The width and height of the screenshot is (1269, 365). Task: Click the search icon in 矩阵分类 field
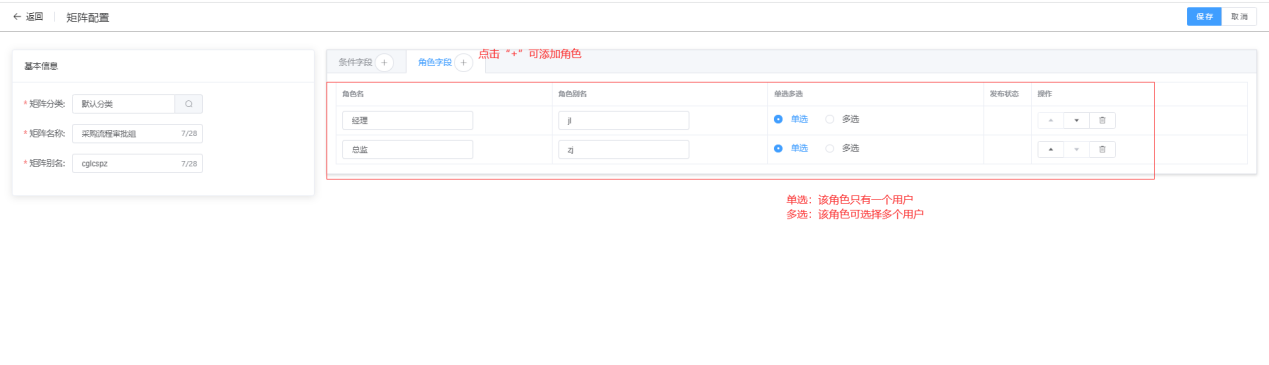pyautogui.click(x=188, y=104)
